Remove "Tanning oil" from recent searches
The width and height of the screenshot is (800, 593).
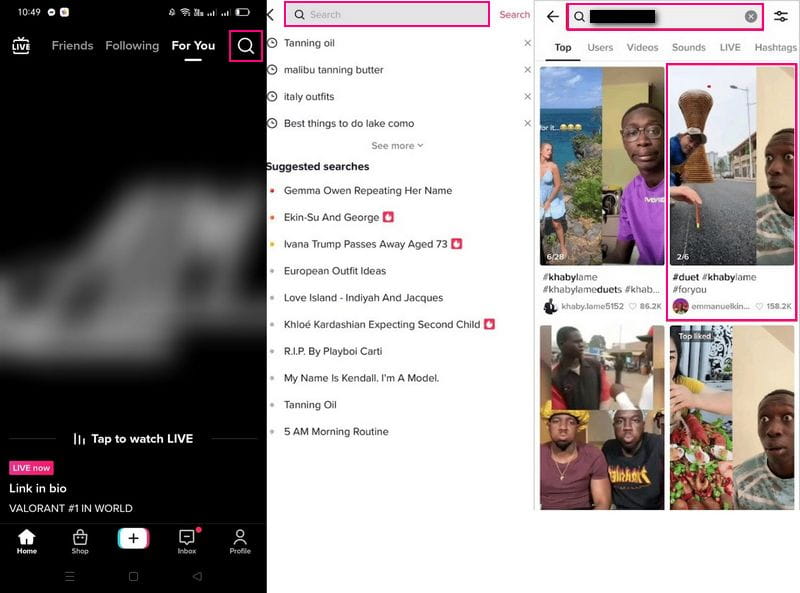(527, 43)
